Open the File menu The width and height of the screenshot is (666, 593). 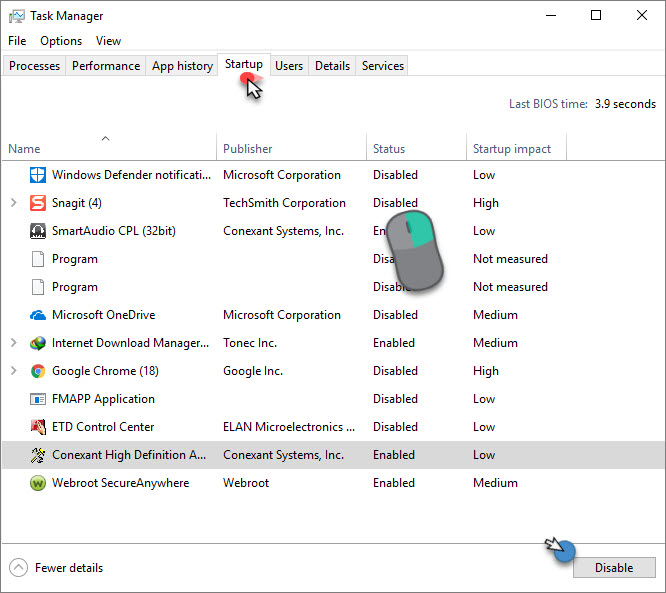click(x=17, y=41)
